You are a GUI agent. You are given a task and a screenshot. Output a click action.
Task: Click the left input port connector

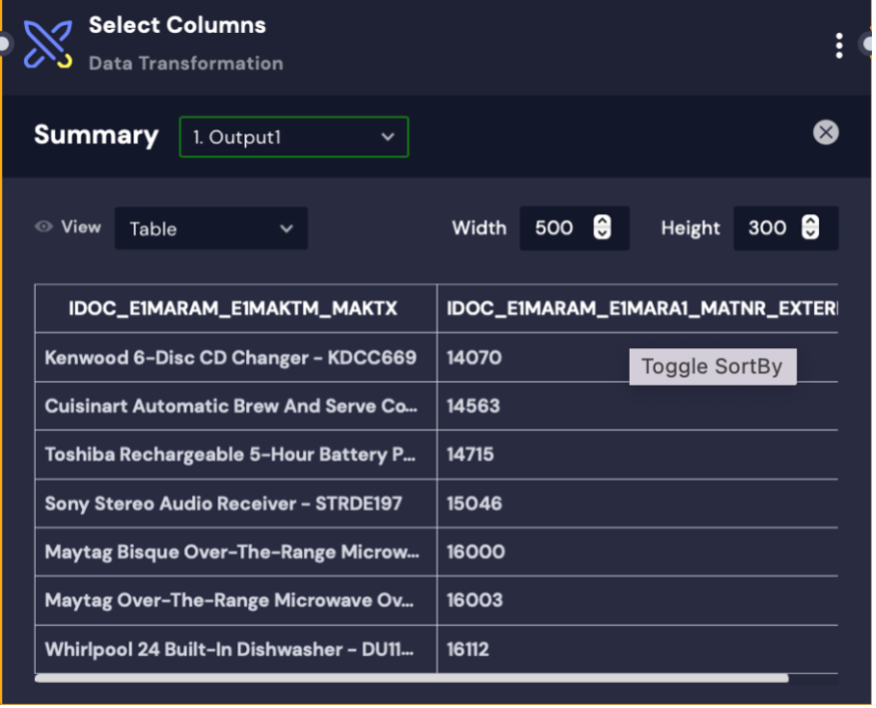click(3, 44)
